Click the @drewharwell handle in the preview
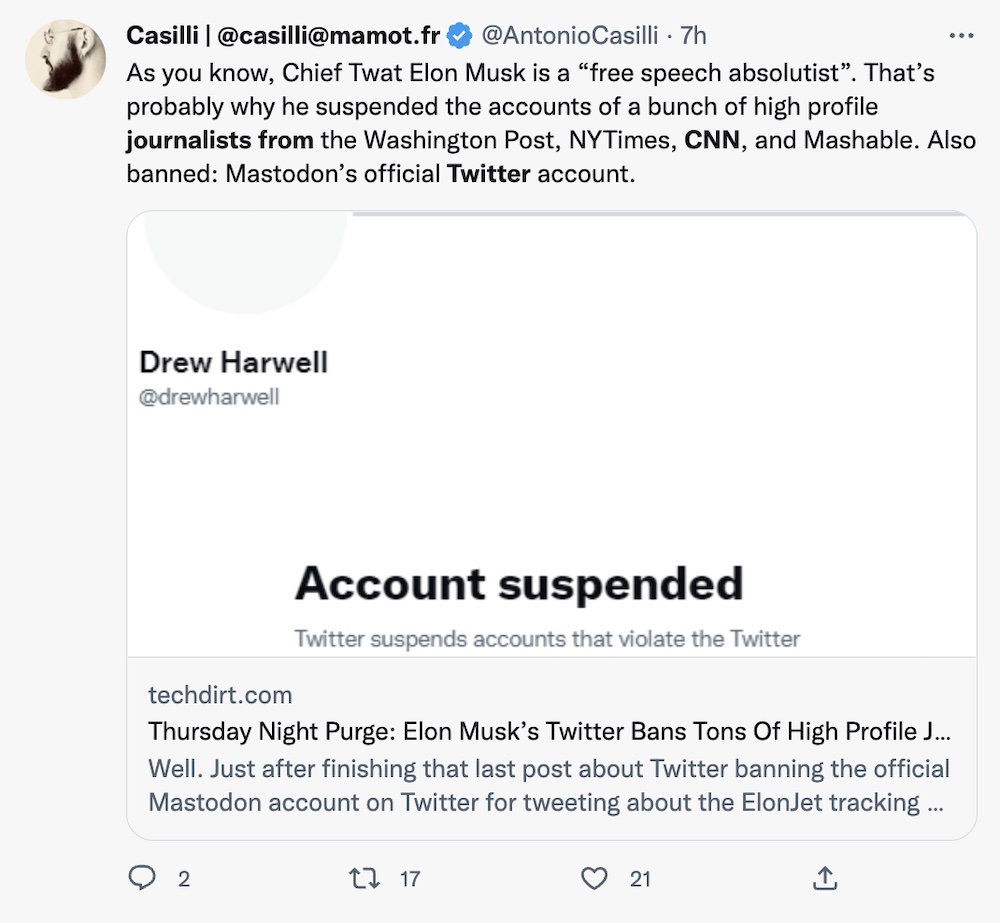This screenshot has height=923, width=1000. pos(209,397)
